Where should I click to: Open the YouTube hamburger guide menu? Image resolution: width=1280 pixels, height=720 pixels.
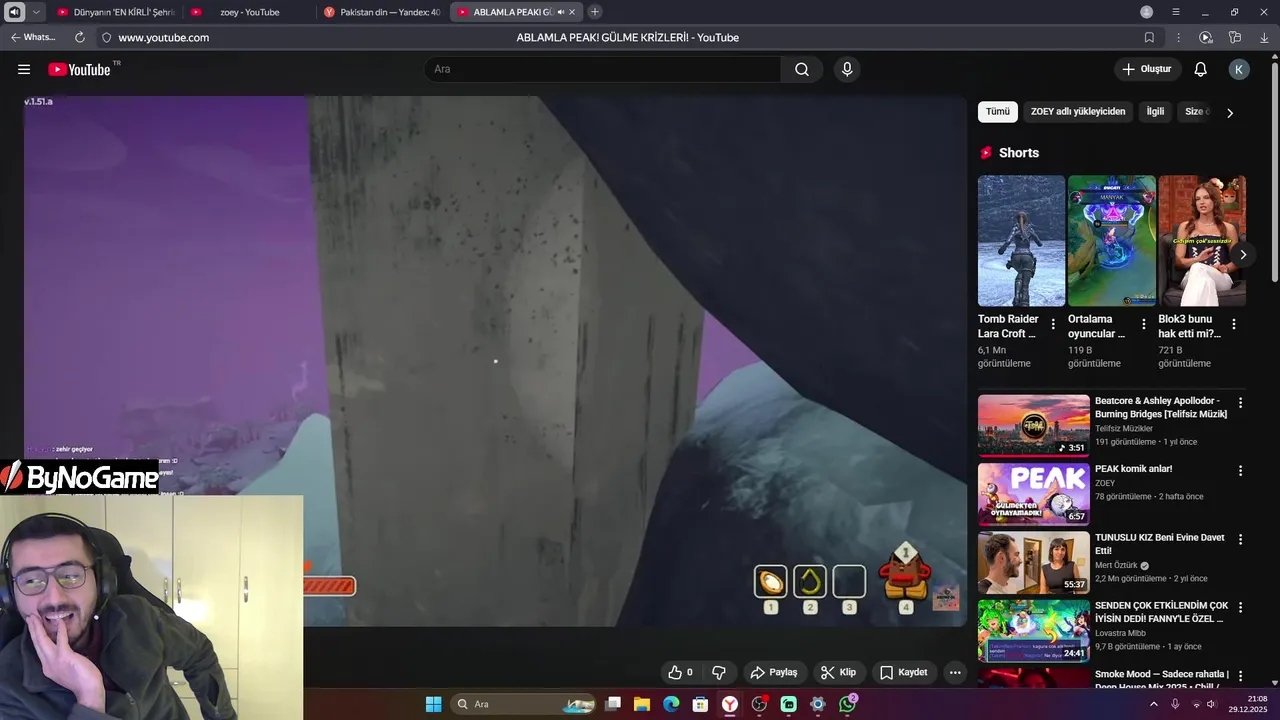click(24, 69)
